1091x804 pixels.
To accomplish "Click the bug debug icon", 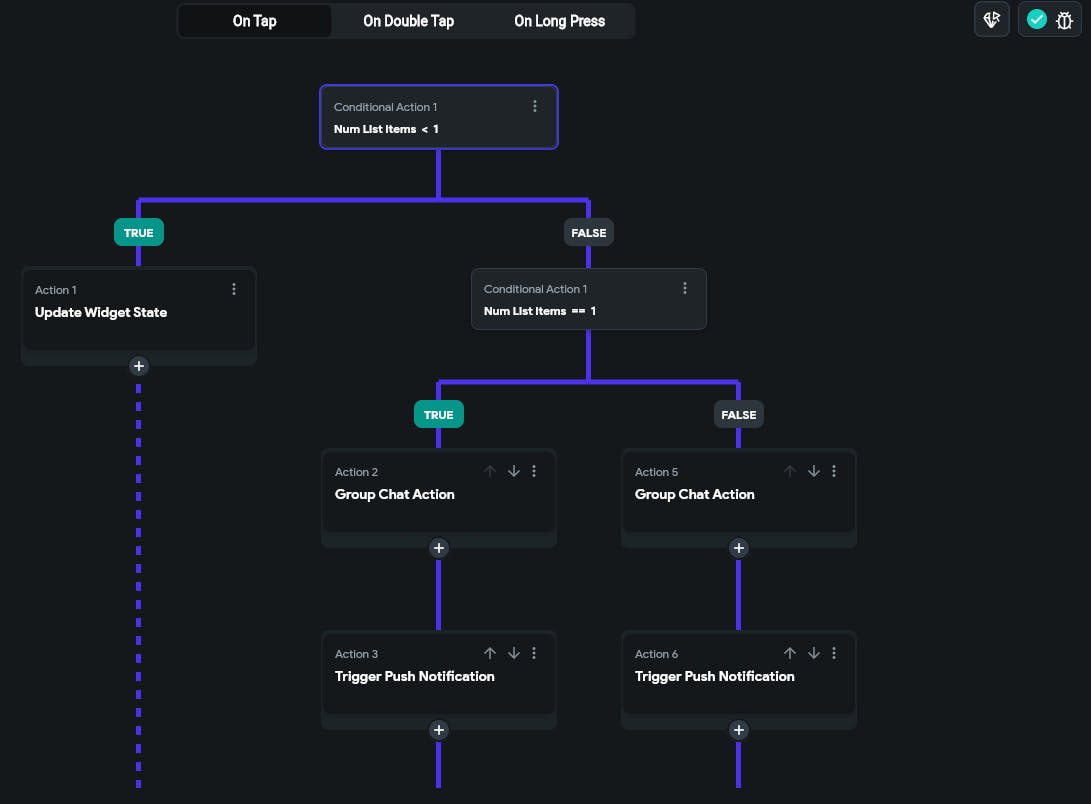I will click(x=1064, y=20).
